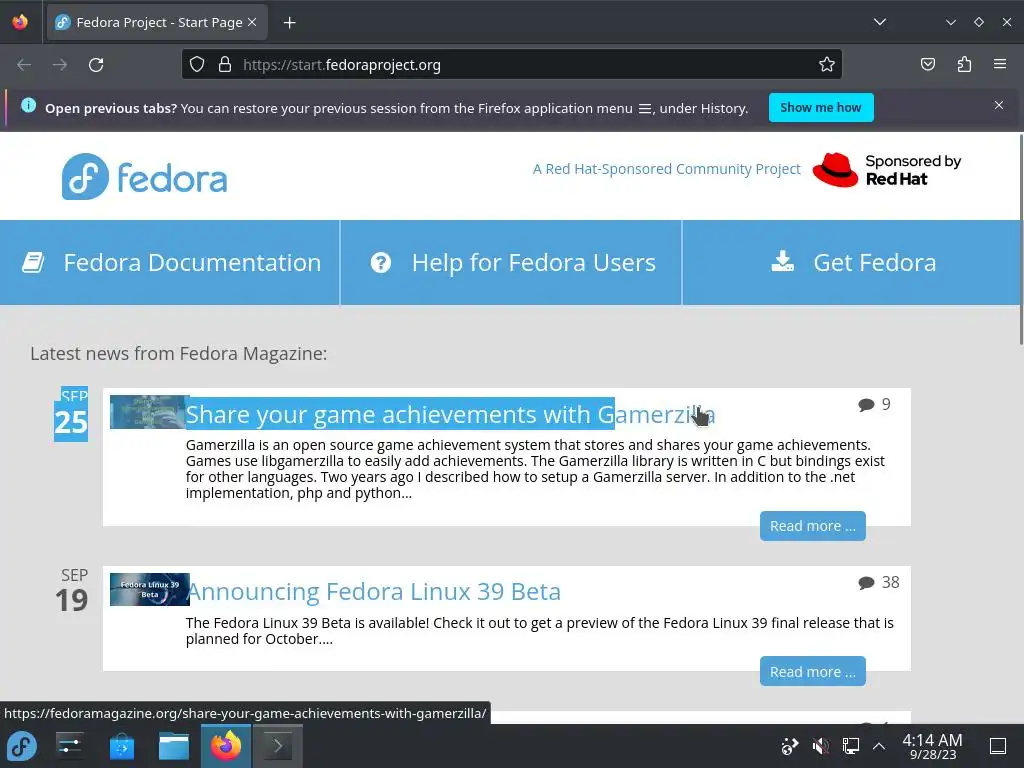Expand hidden system tray icons arrow
This screenshot has width=1024, height=768.
pyautogui.click(x=879, y=746)
